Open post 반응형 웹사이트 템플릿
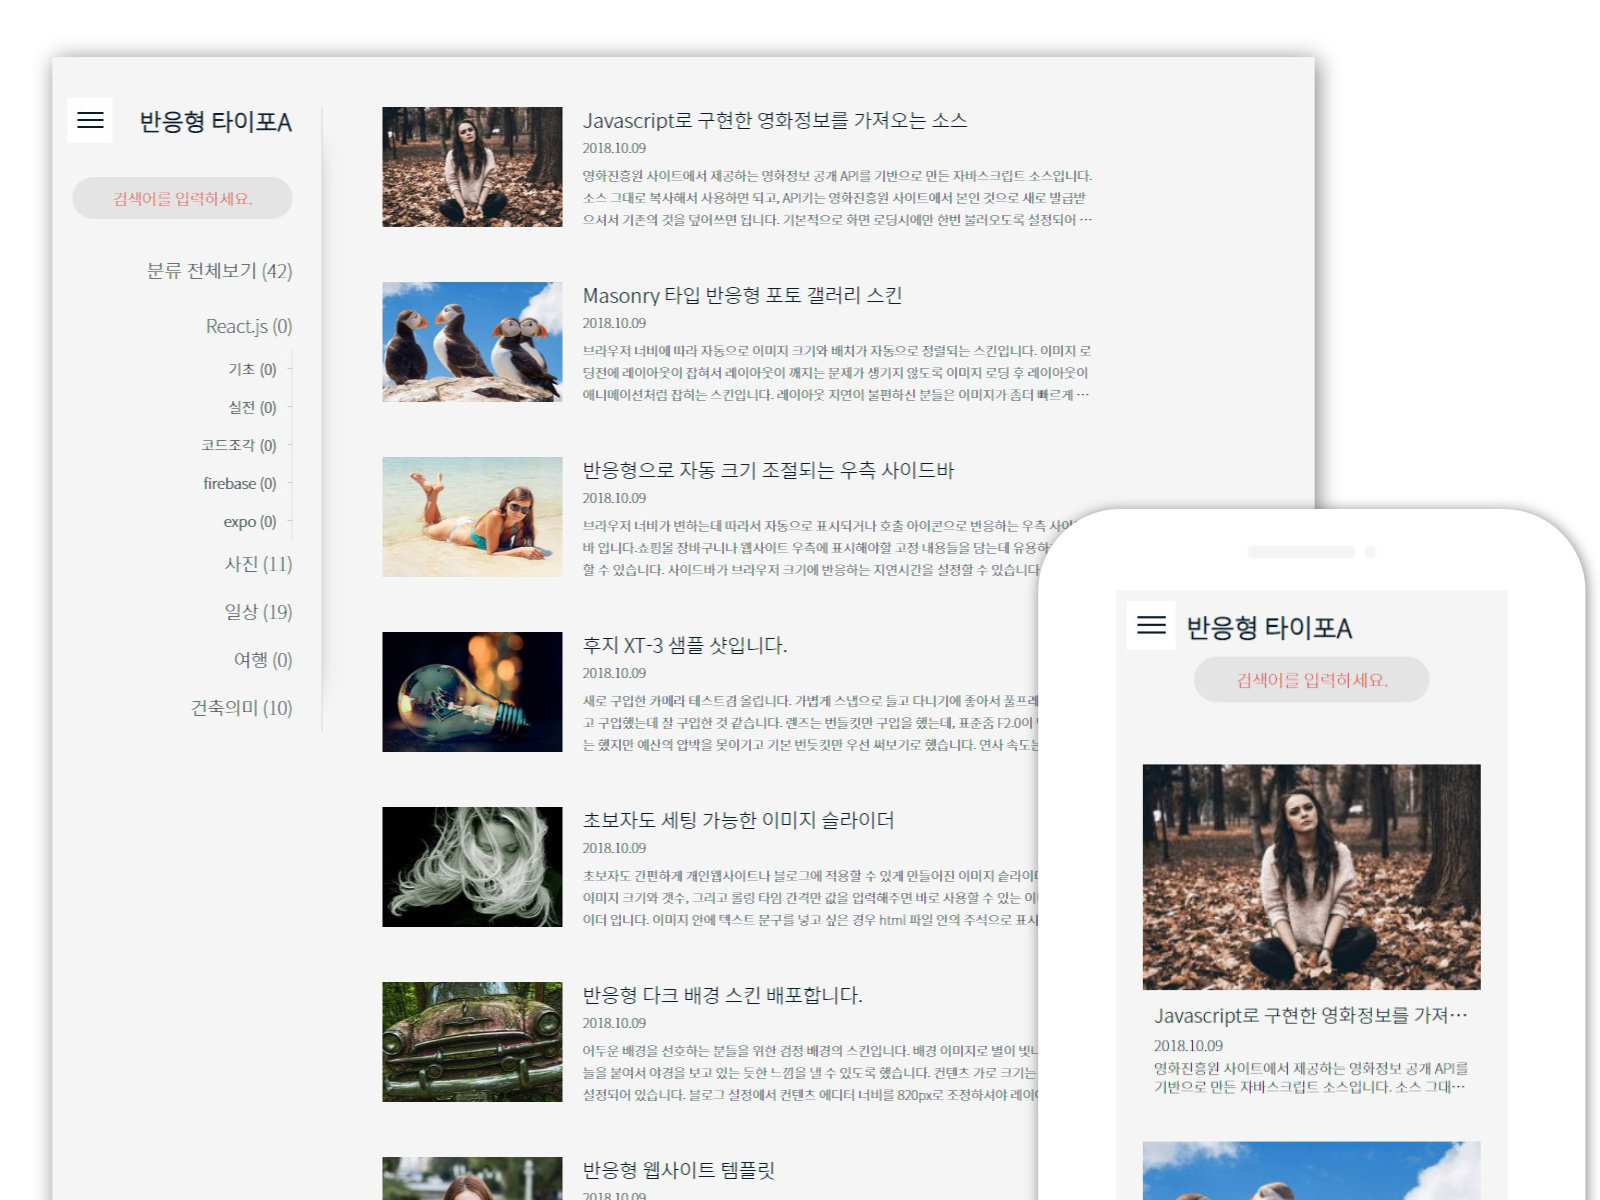Image resolution: width=1600 pixels, height=1200 pixels. click(x=679, y=1170)
